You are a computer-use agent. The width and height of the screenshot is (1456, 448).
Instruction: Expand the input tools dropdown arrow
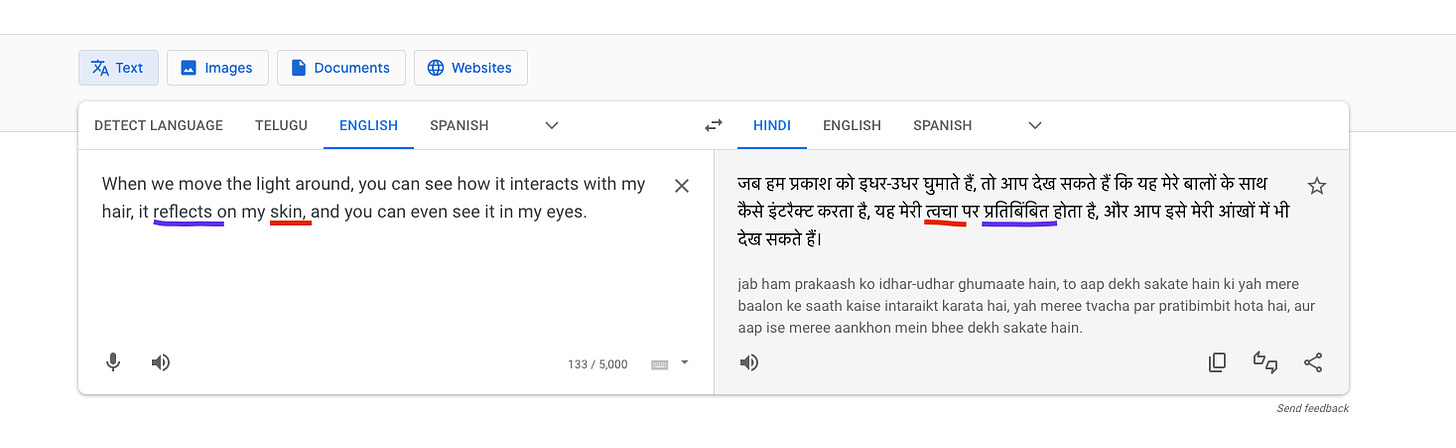pos(685,363)
